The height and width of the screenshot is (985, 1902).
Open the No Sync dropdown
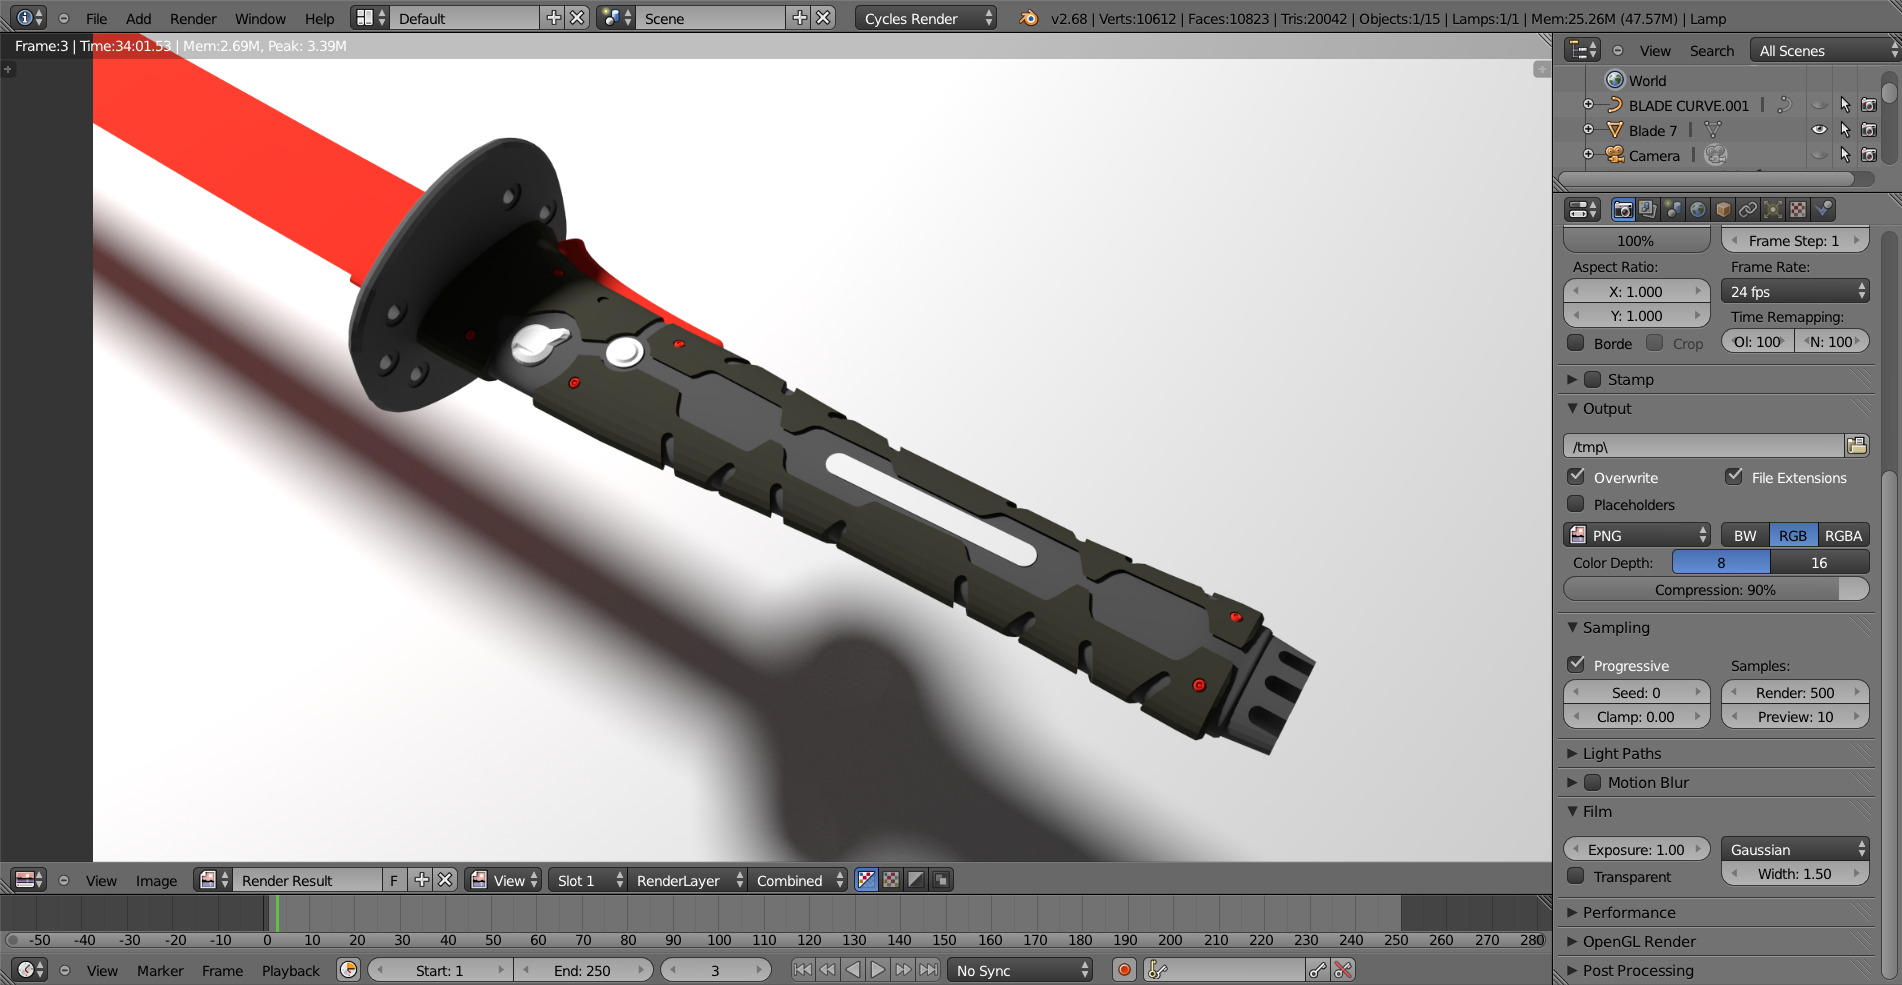[1020, 970]
